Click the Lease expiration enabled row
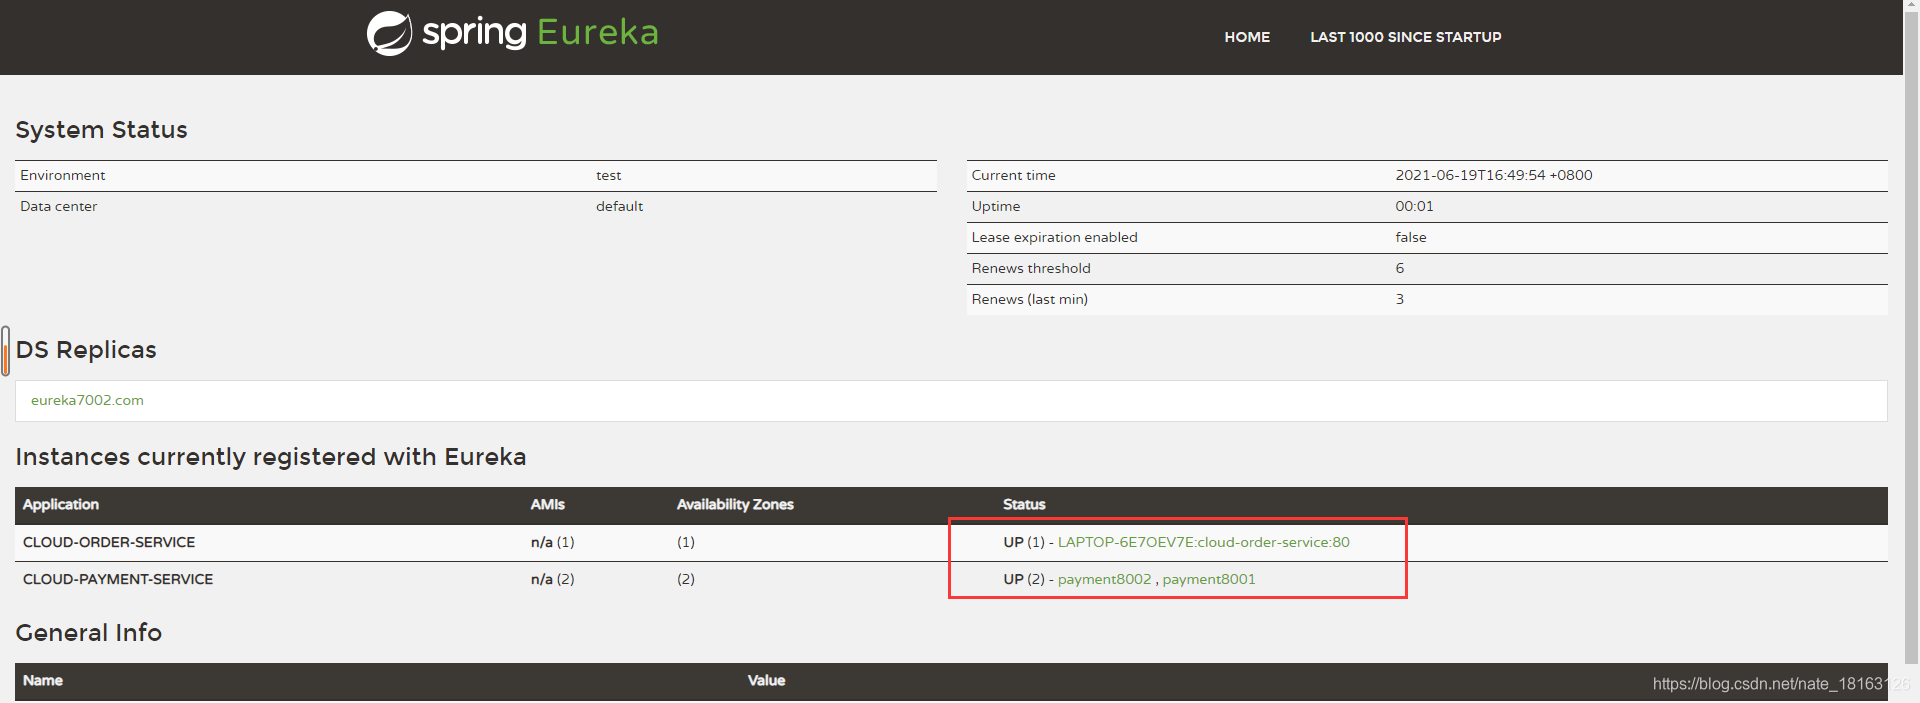 coord(1427,237)
